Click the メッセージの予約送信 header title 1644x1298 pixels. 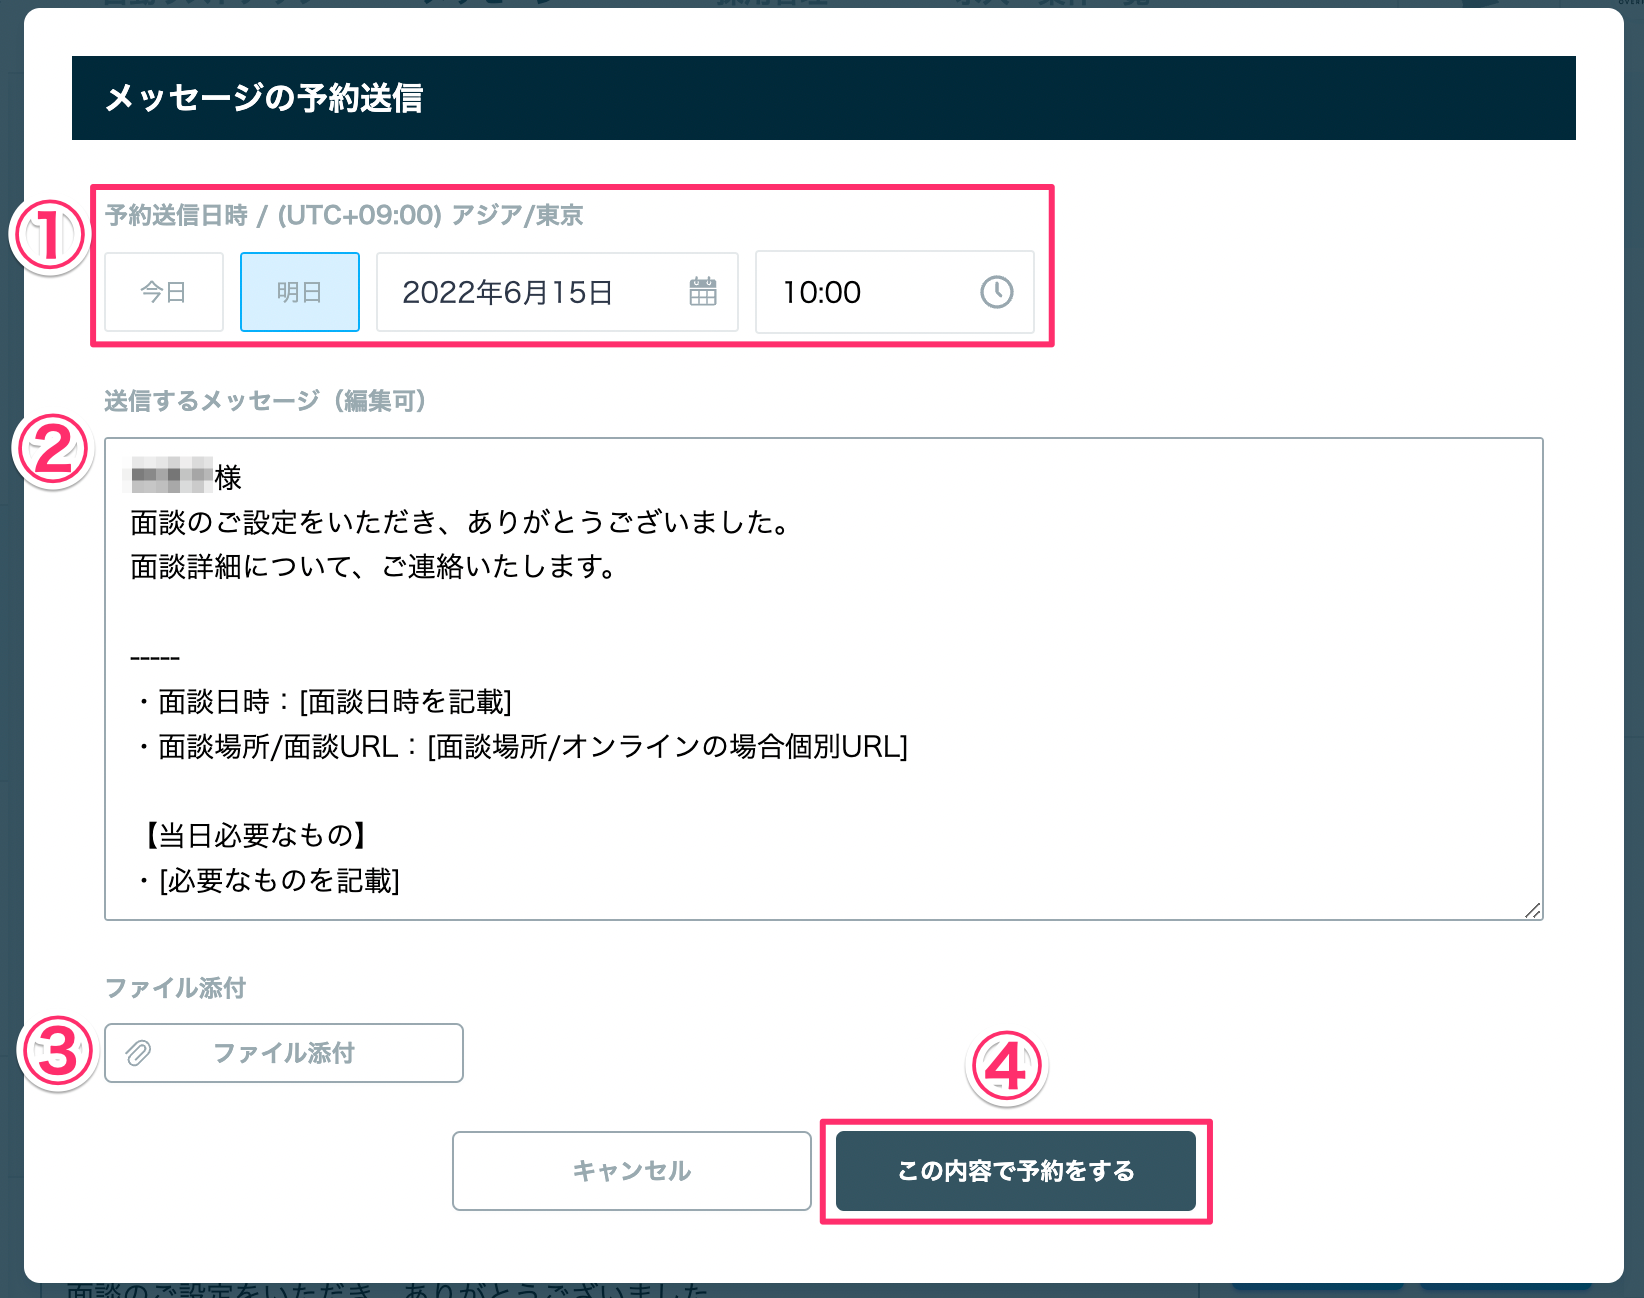(x=264, y=98)
